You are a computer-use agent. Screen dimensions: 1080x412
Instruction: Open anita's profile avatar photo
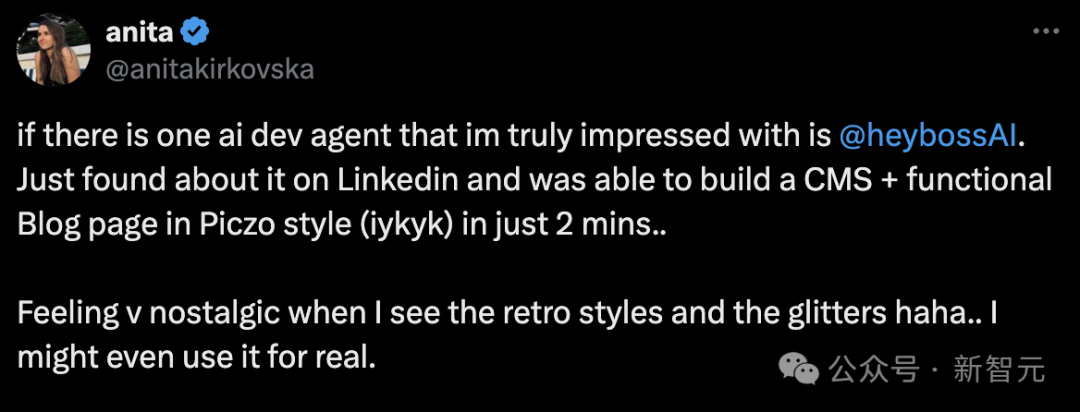pyautogui.click(x=54, y=50)
